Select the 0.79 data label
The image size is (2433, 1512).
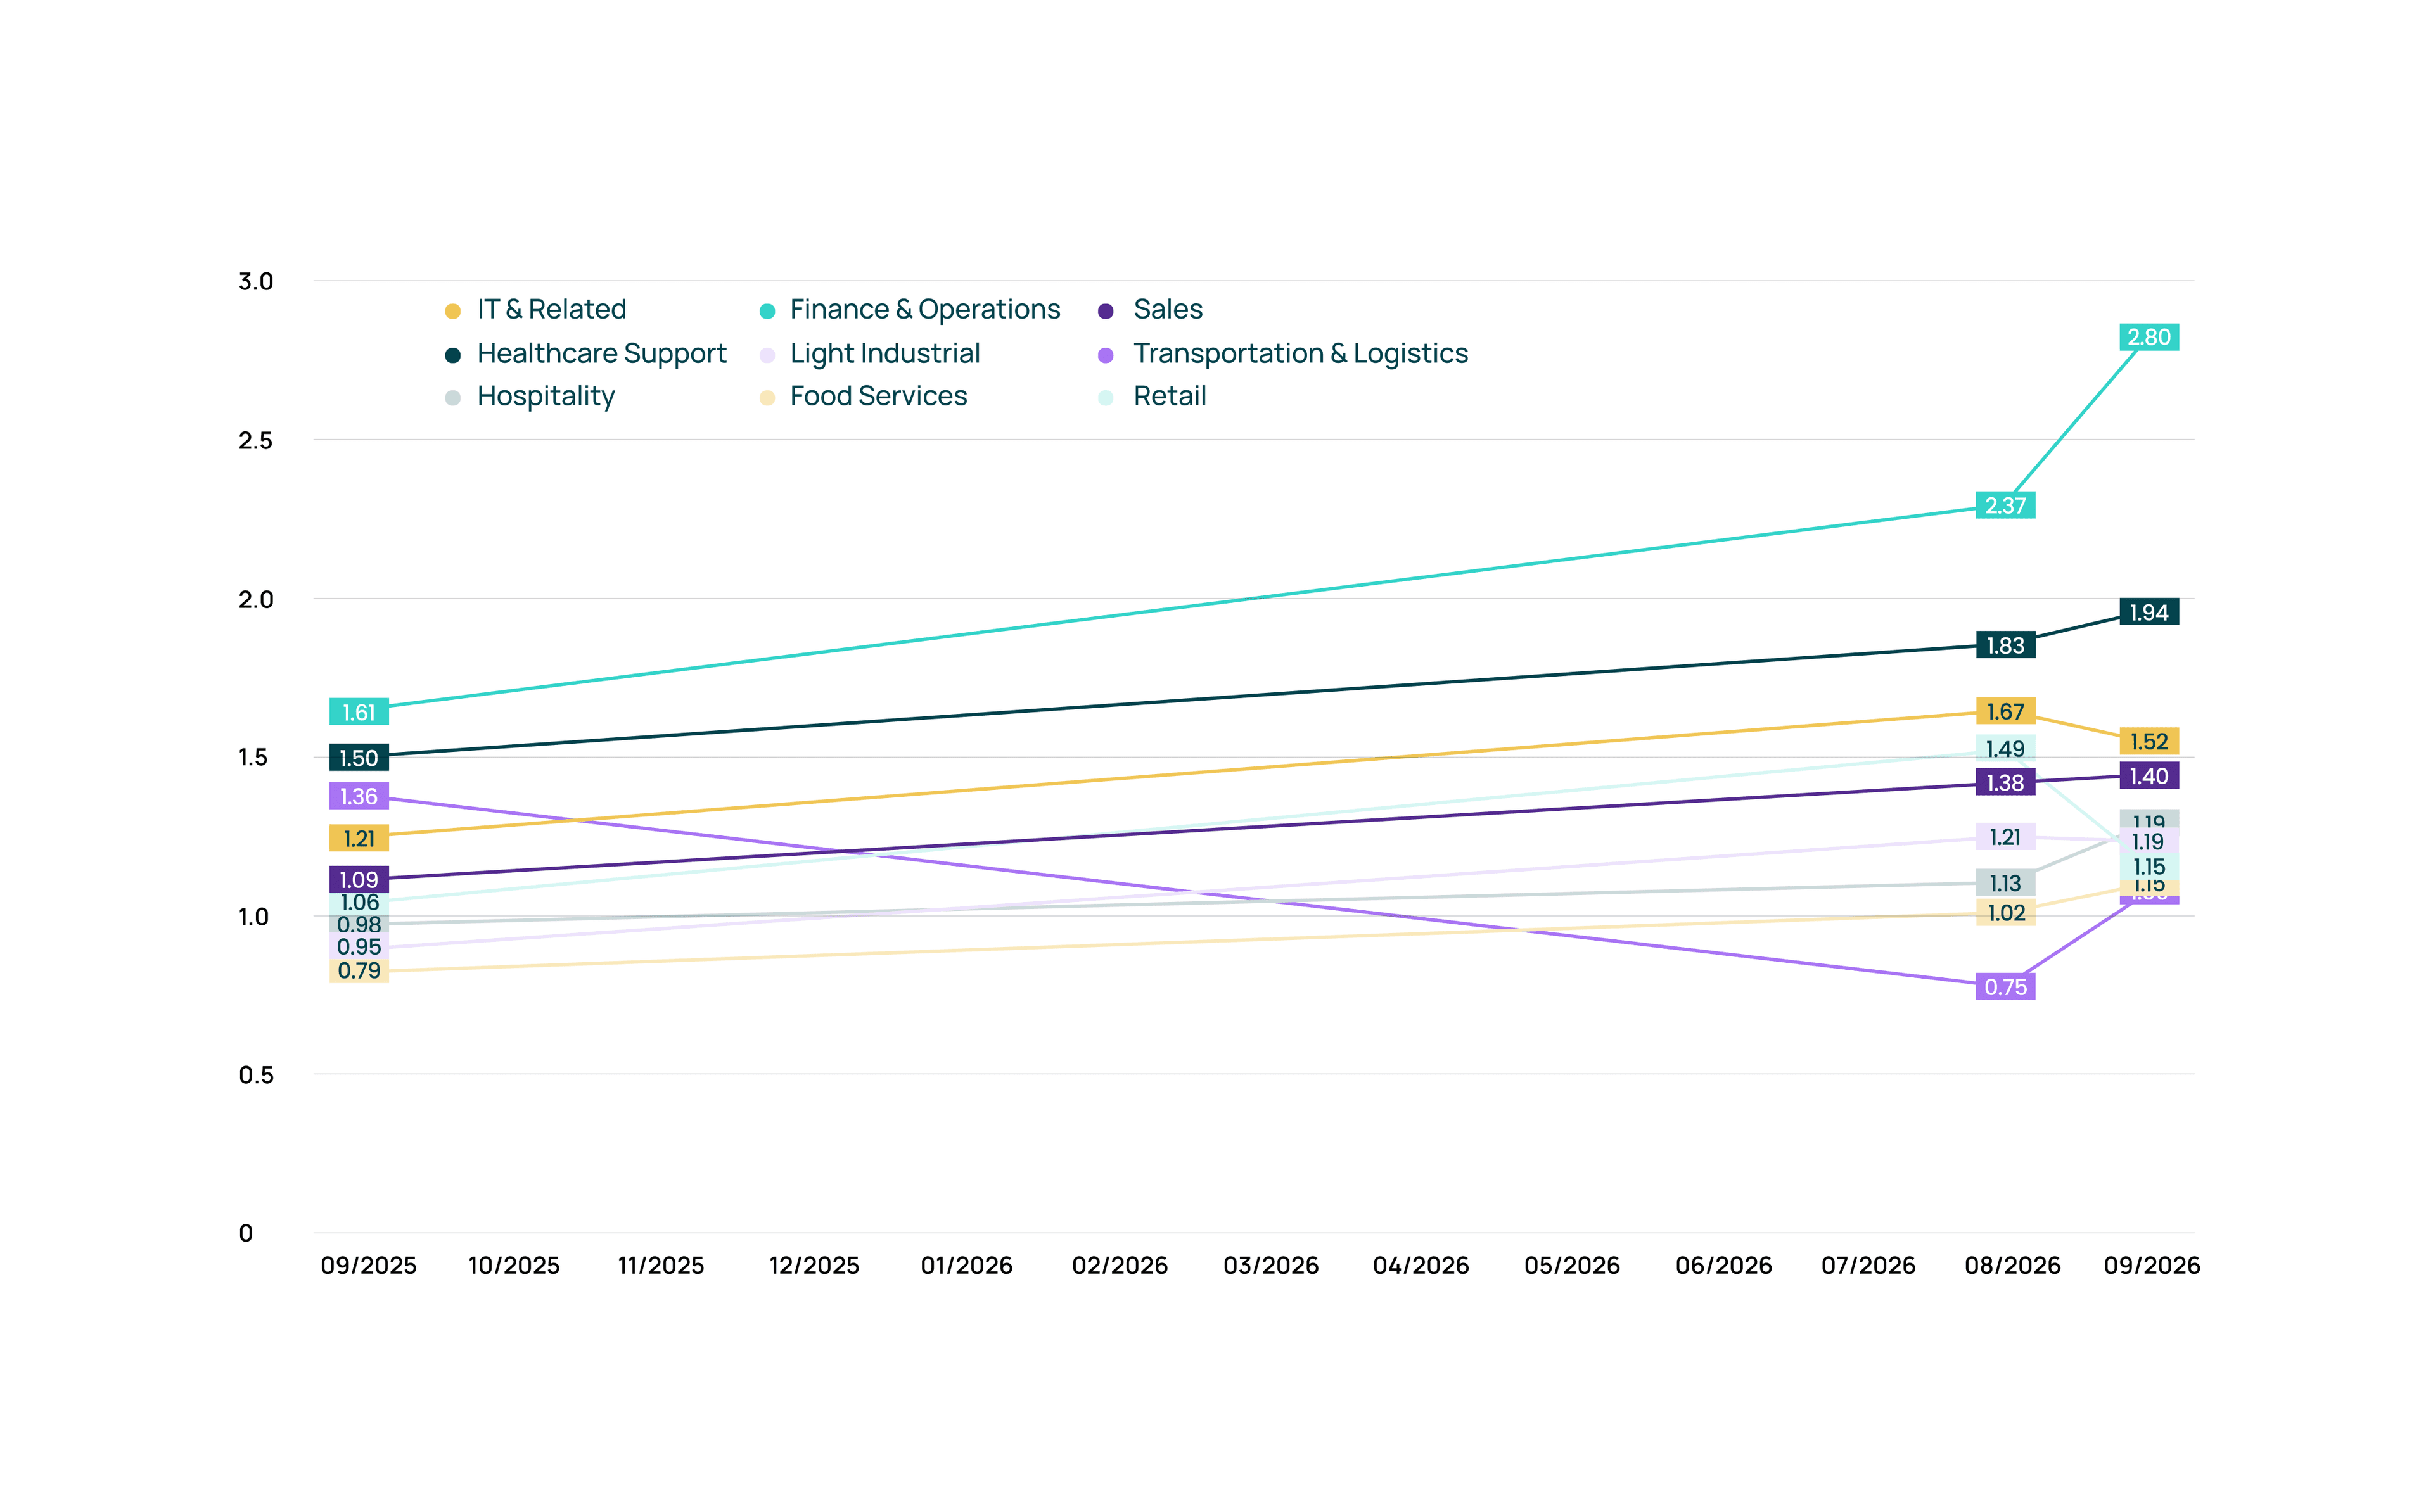pyautogui.click(x=359, y=971)
